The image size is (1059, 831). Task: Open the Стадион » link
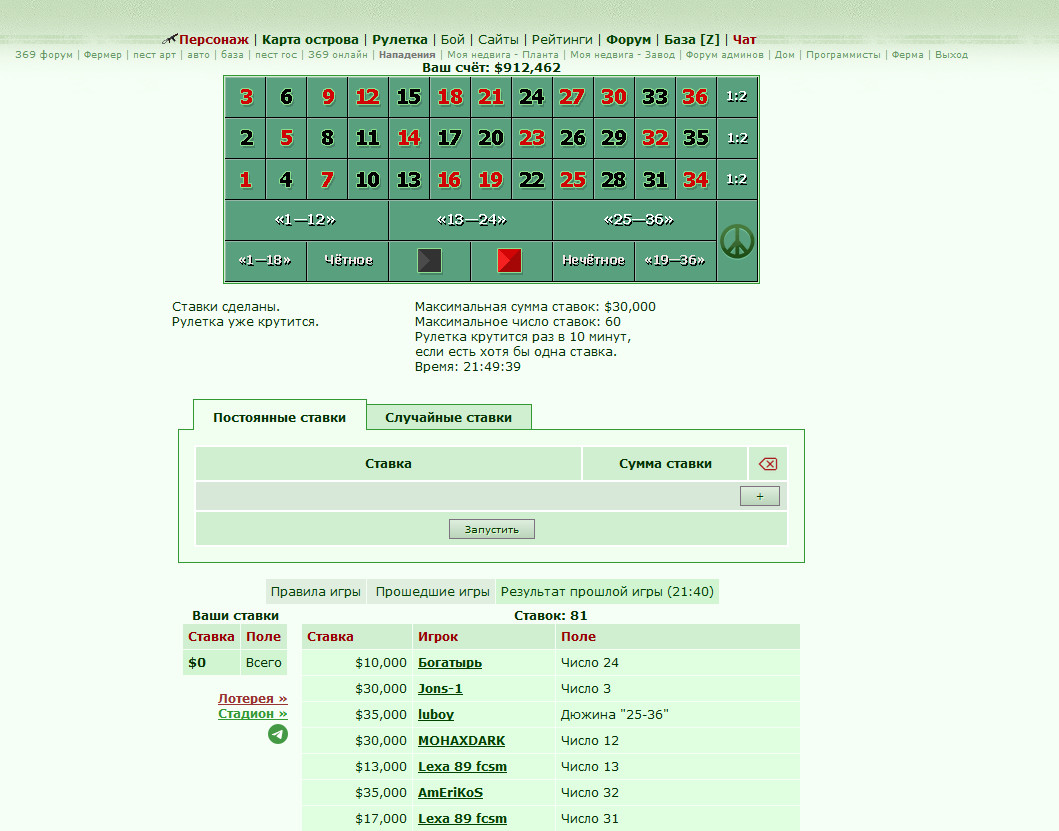coord(253,713)
